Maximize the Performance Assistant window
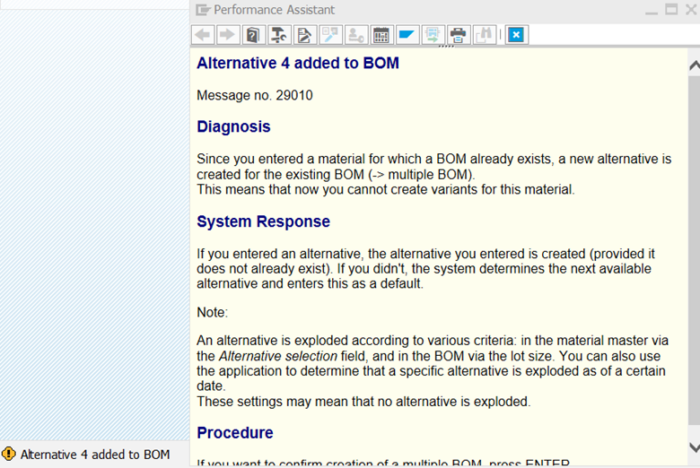Screen dimensions: 700x468 (671, 9)
